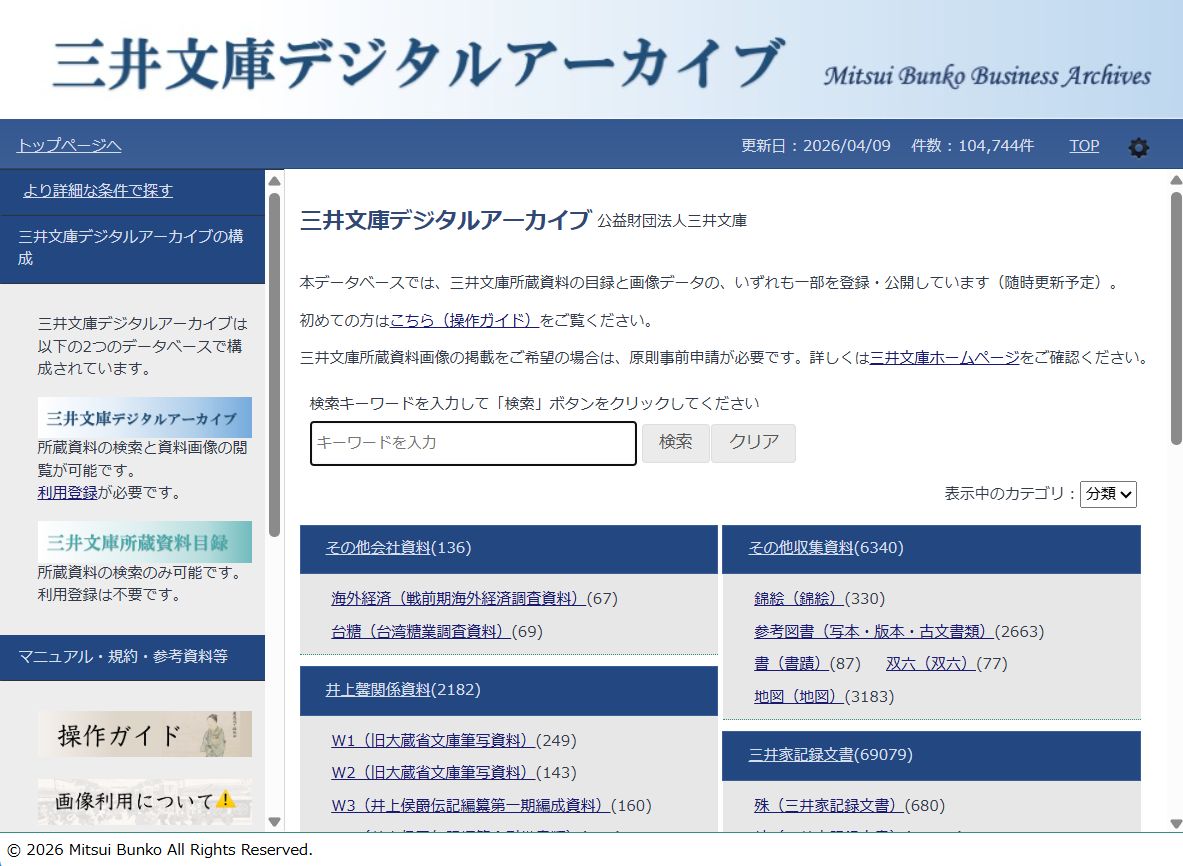Select 三井文庫デジタルアーカイブの構成 sidebar section

(132, 247)
